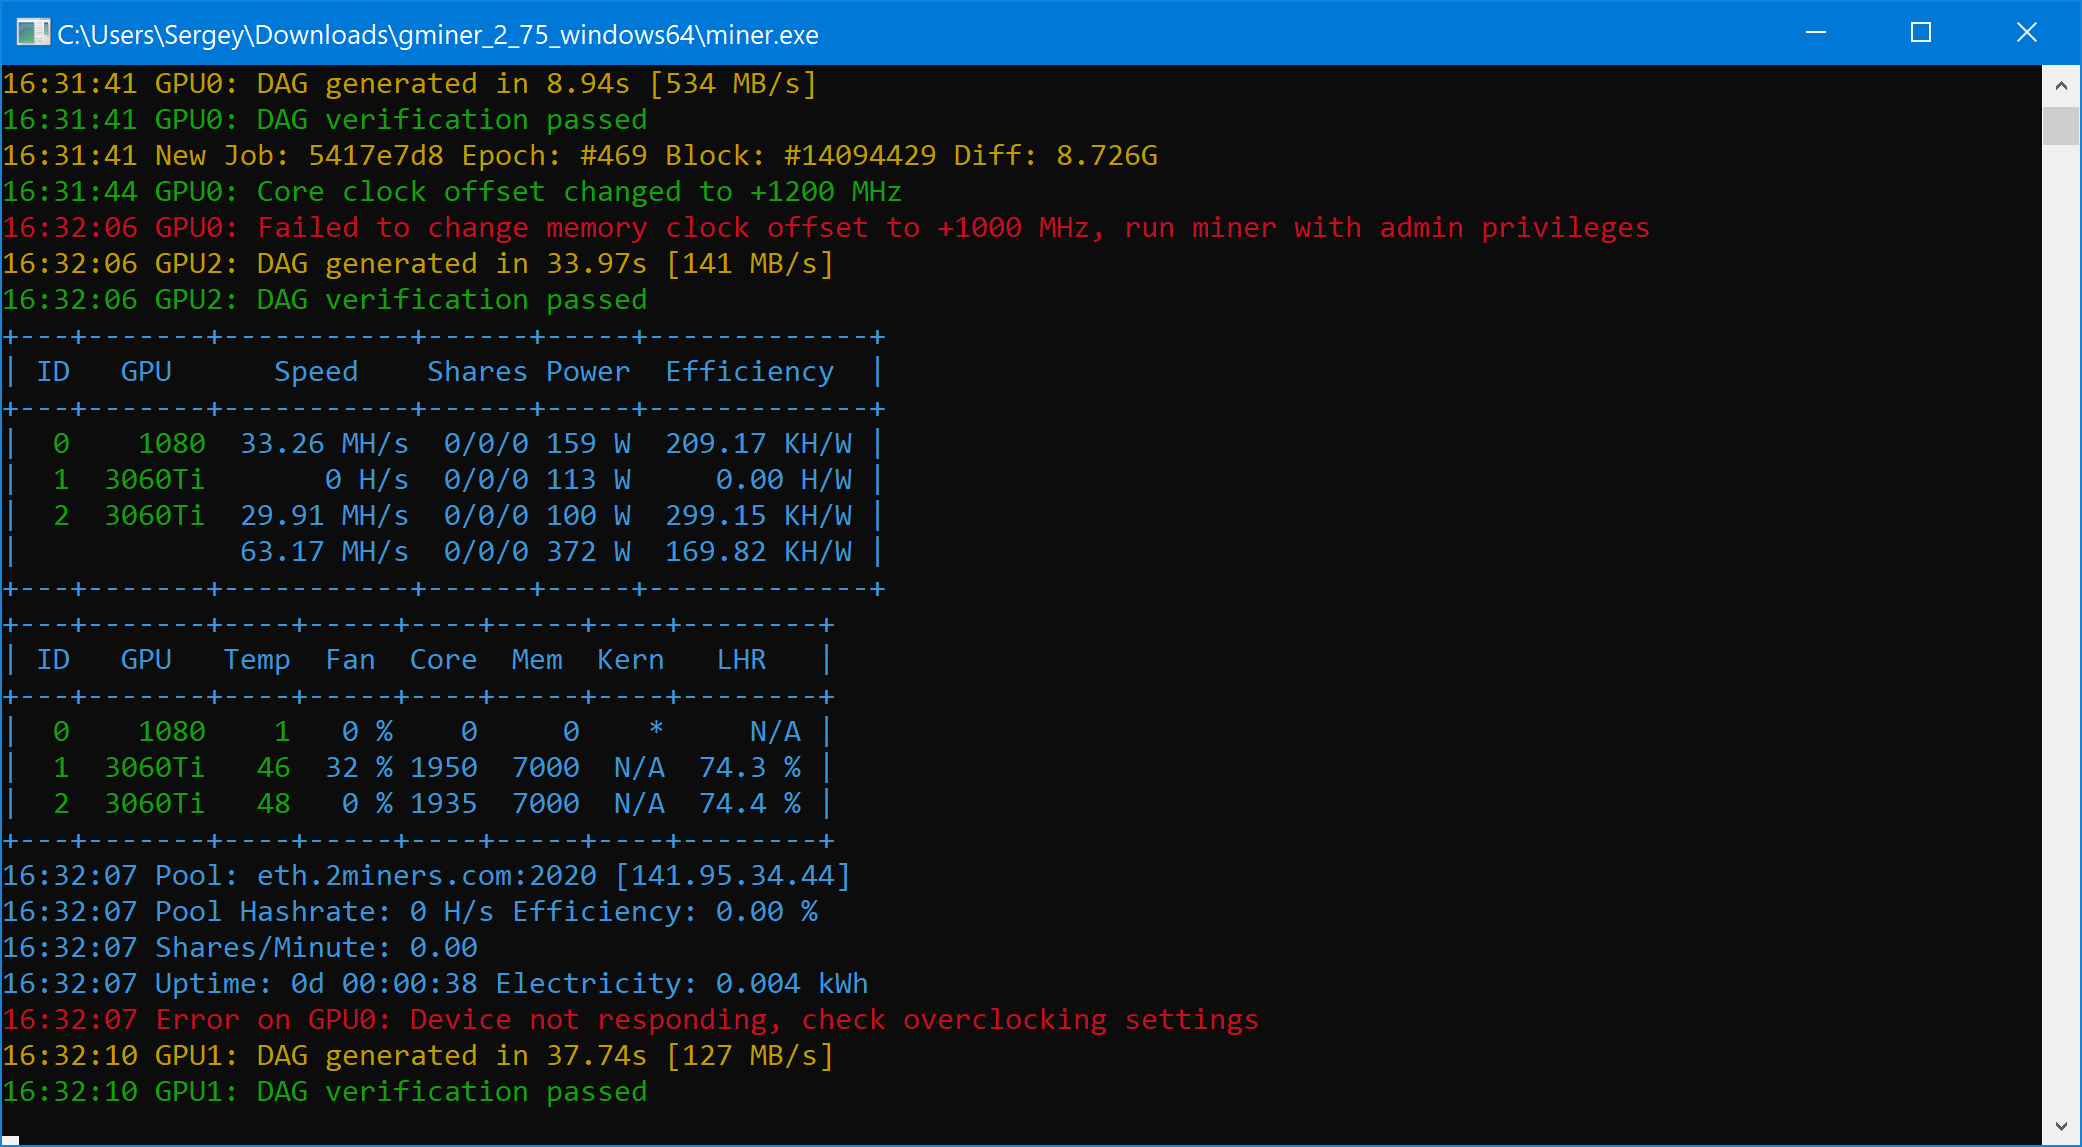
Task: Click the 33.26 MH/s speed value for GPU 1080
Action: coord(323,444)
